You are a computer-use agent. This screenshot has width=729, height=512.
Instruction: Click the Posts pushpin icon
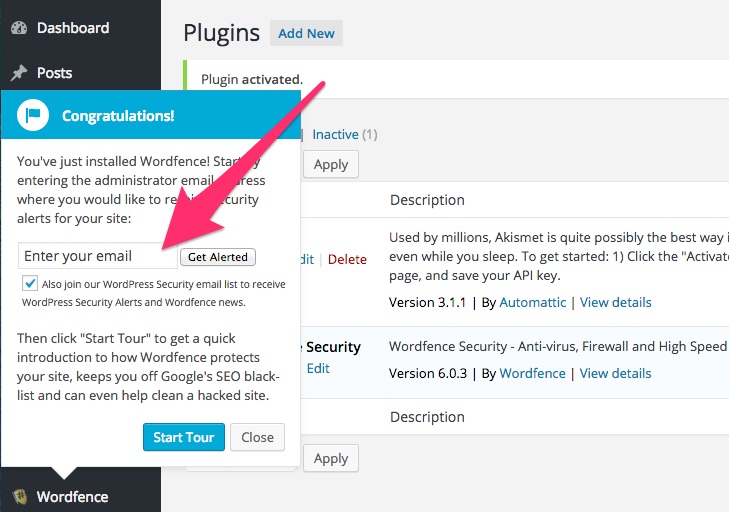tap(19, 73)
